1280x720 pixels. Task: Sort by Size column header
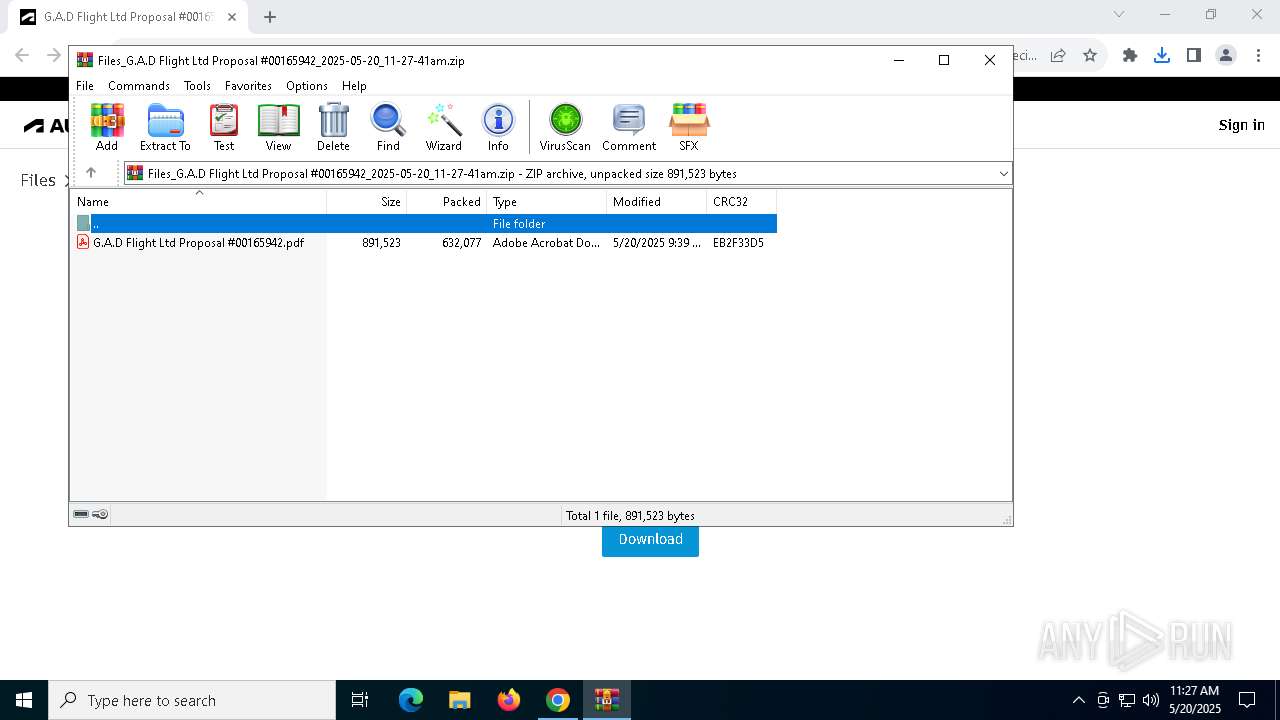[367, 202]
